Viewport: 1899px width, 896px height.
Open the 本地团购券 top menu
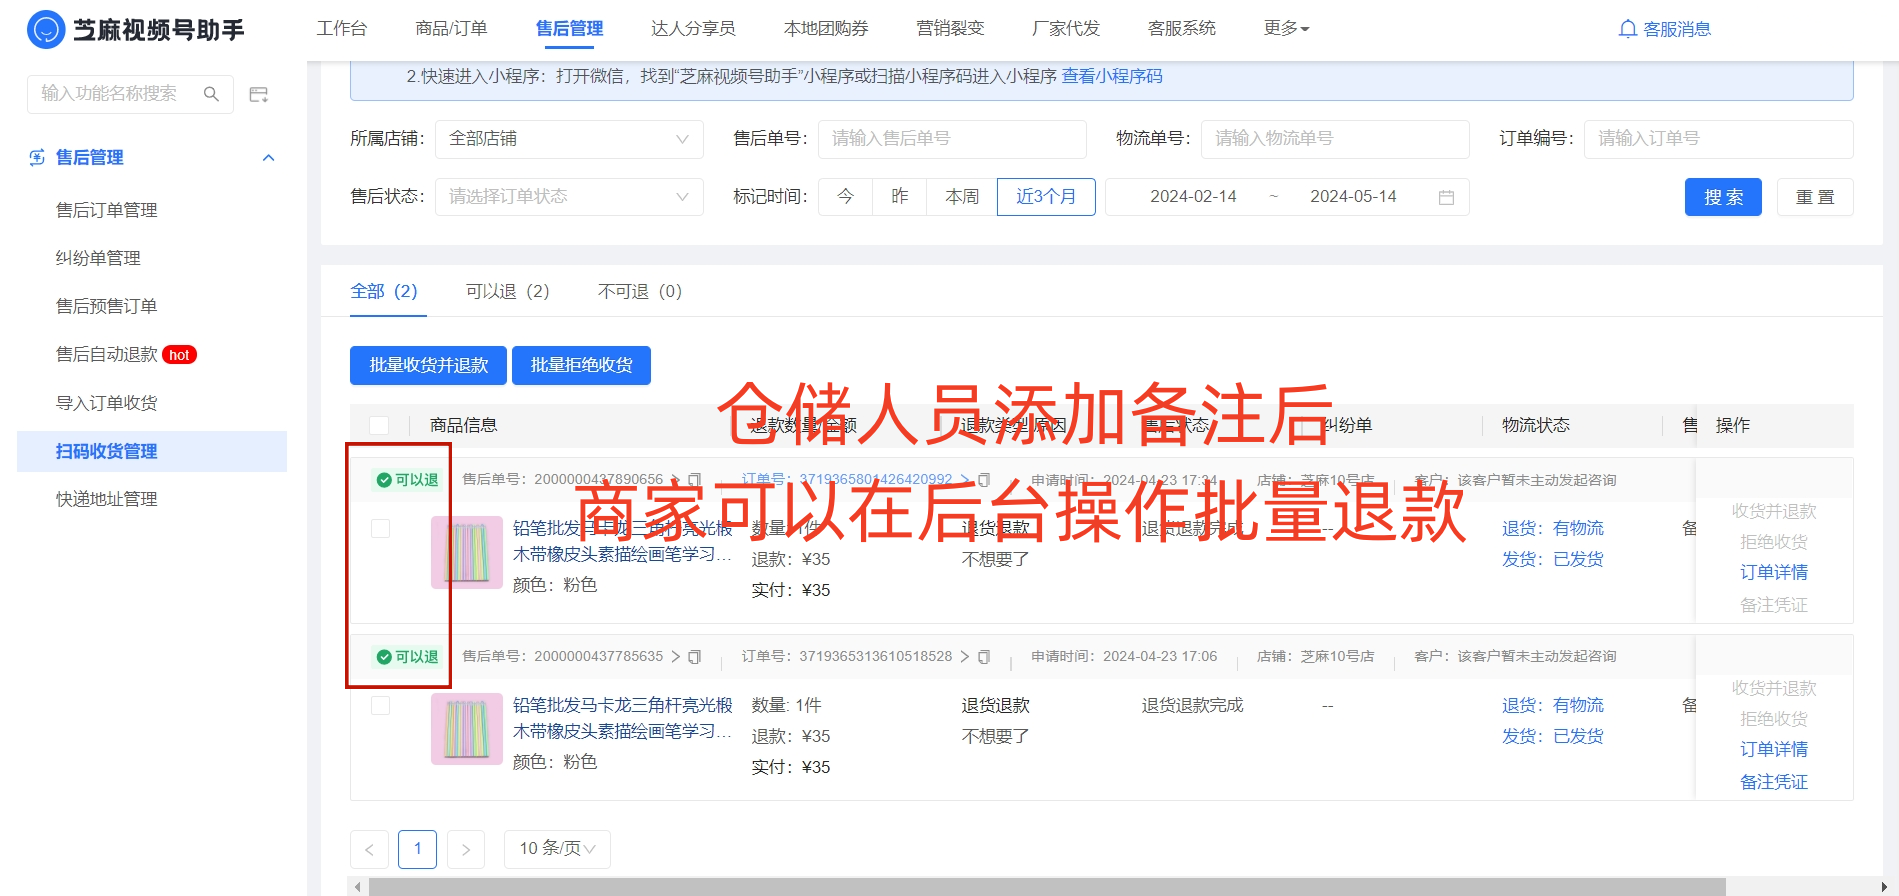(x=826, y=28)
